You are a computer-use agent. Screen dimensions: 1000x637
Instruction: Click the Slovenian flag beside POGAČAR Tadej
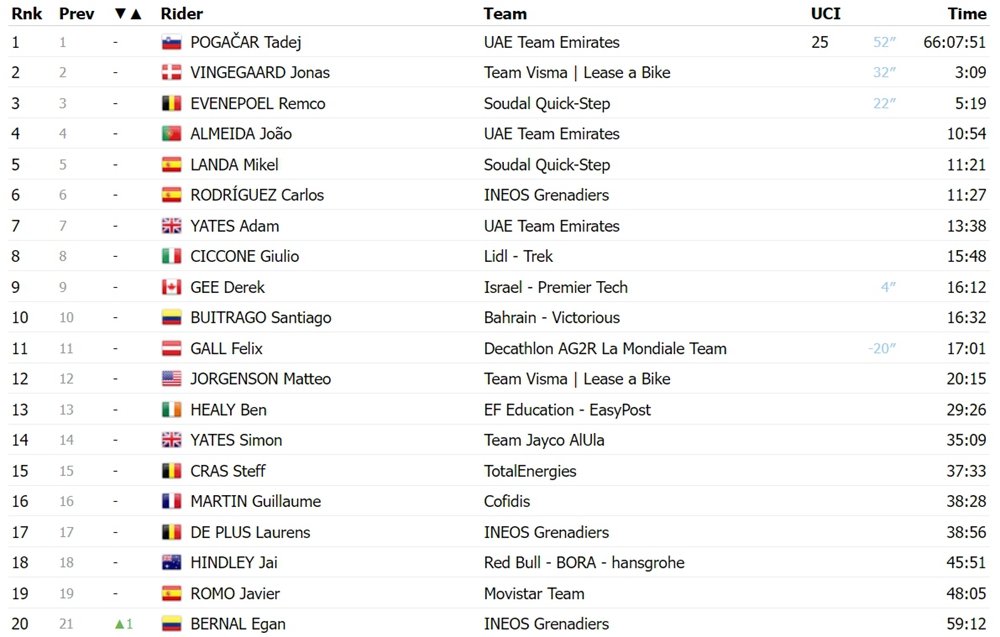click(172, 43)
